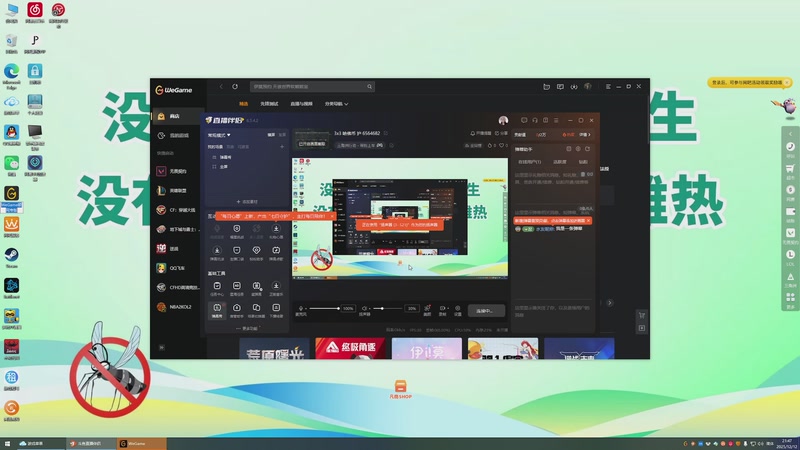800x450 pixels.
Task: Open the streamer avatar in 直播伴侣
Action: coord(503,120)
